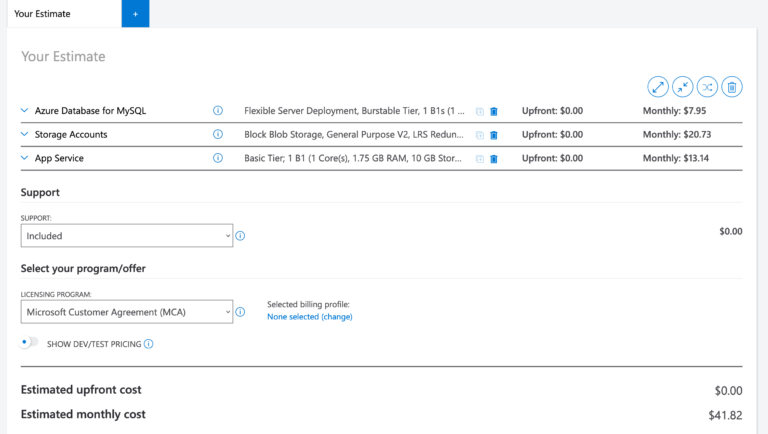Screen dimensions: 768x434
Task: Delete the Azure Database for MySQL row
Action: [494, 112]
